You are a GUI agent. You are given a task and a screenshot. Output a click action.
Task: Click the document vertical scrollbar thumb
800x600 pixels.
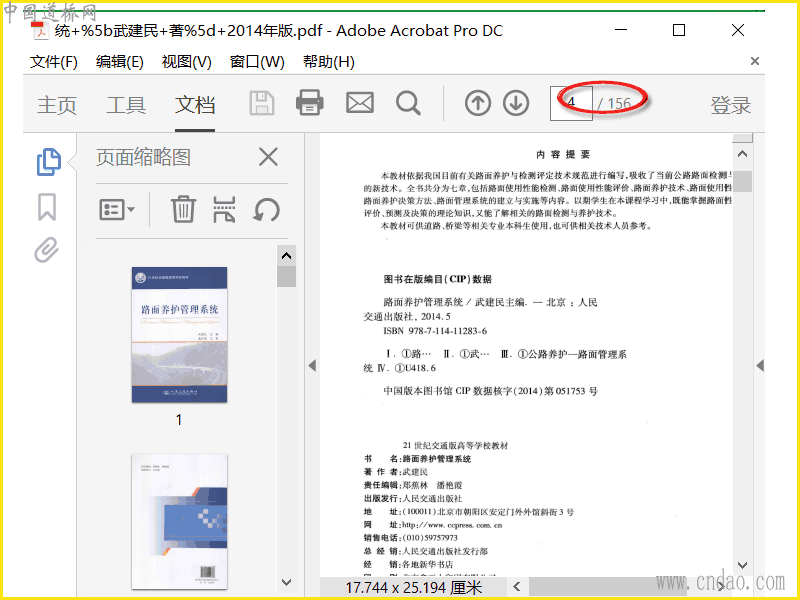742,181
